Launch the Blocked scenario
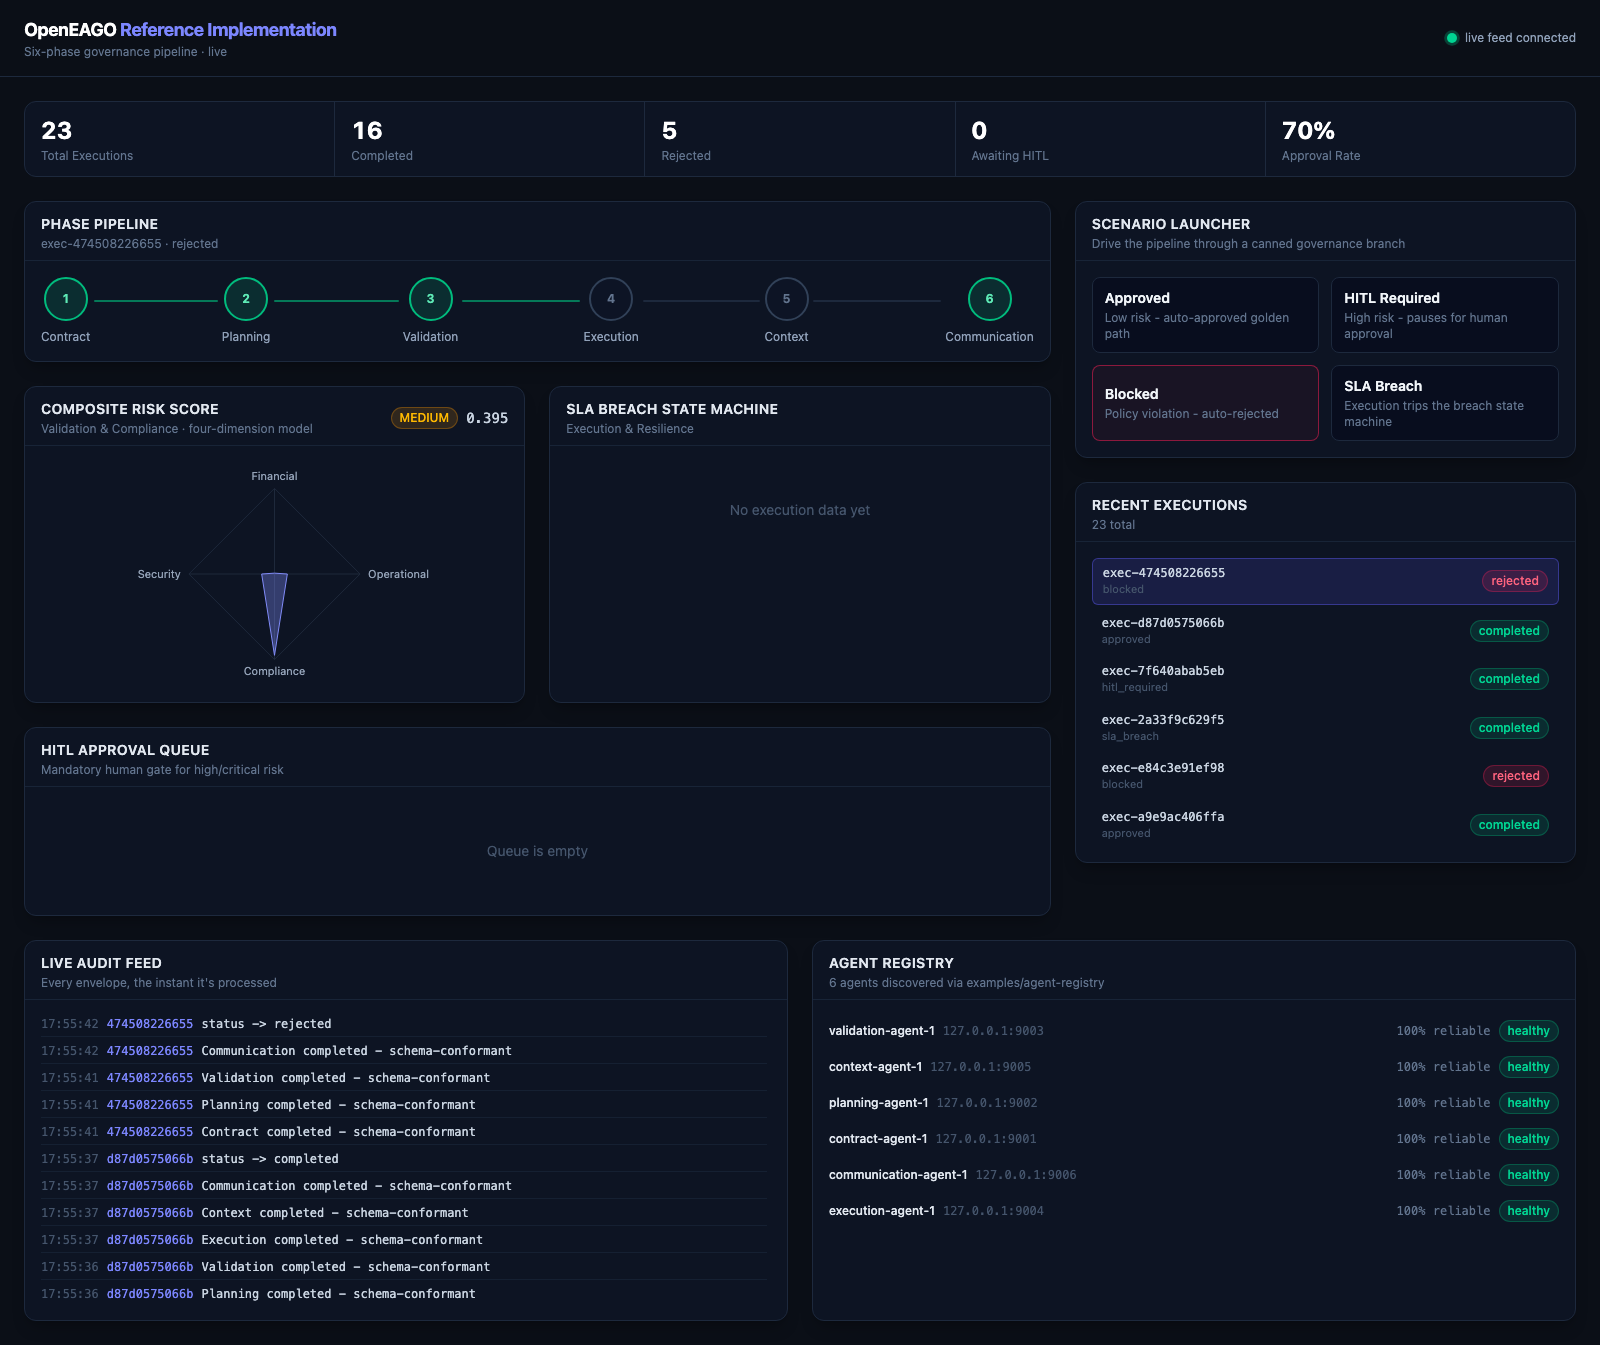The height and width of the screenshot is (1345, 1600). point(1205,403)
